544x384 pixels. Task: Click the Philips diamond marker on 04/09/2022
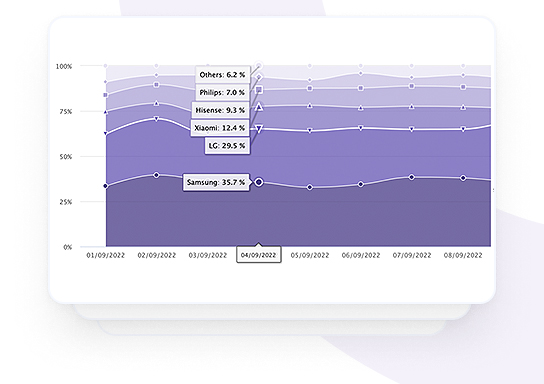click(259, 77)
